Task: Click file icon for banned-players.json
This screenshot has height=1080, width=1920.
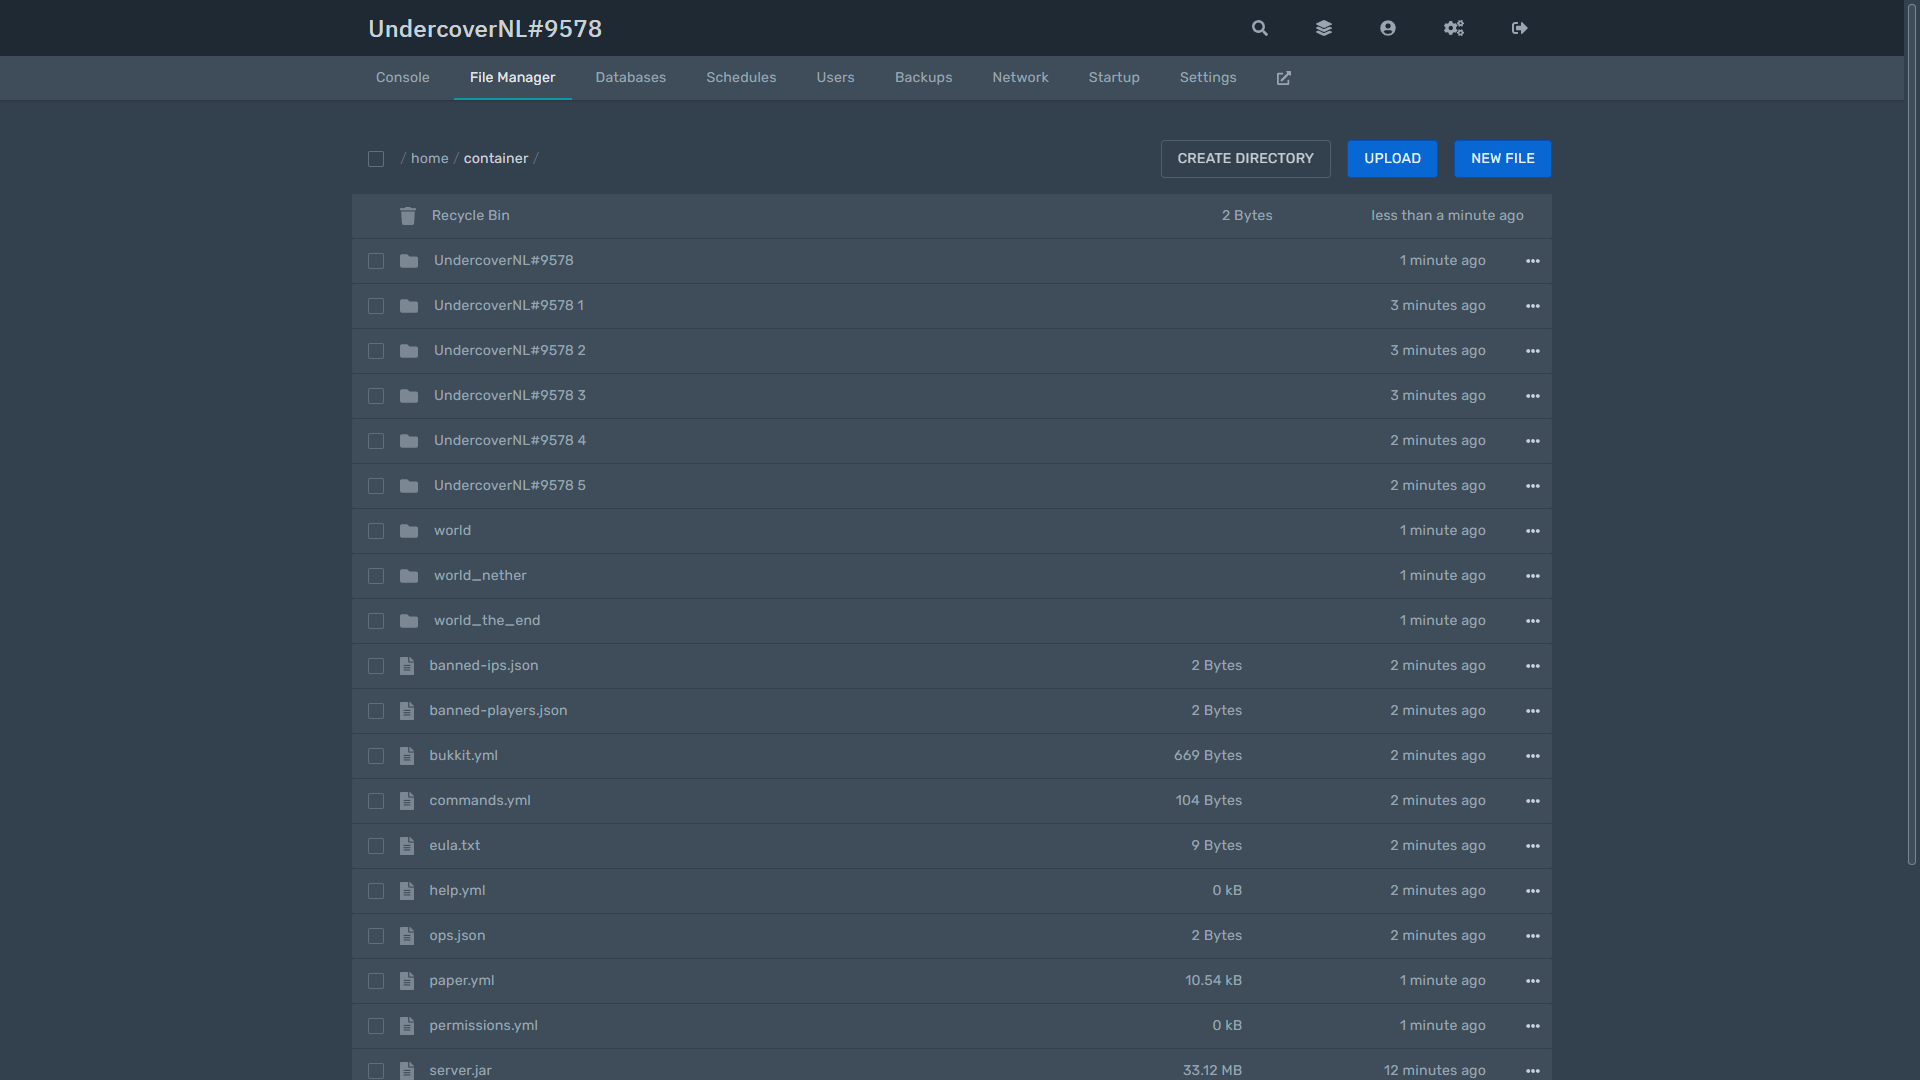Action: 407,711
